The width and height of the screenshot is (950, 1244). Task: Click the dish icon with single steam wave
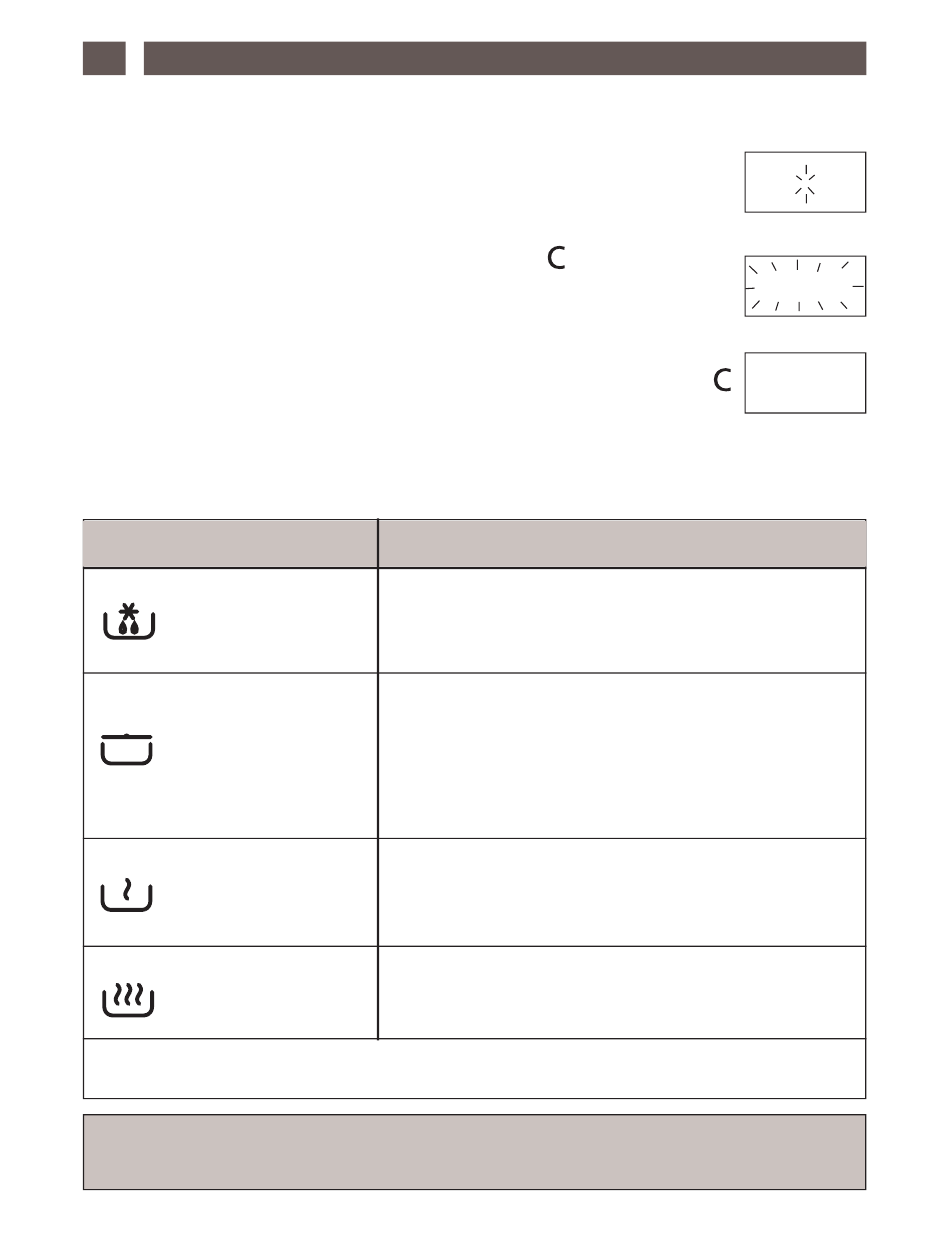pos(126,893)
